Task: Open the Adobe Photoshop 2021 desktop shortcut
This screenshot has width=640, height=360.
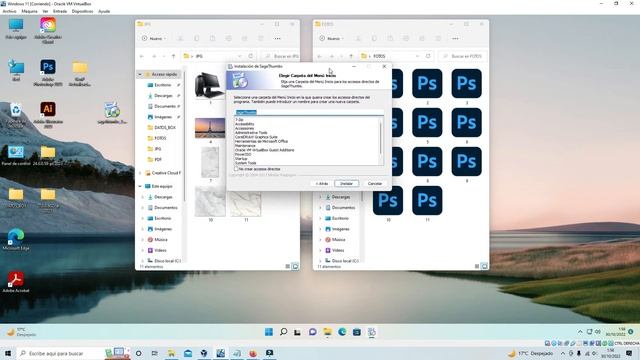Action: point(48,73)
